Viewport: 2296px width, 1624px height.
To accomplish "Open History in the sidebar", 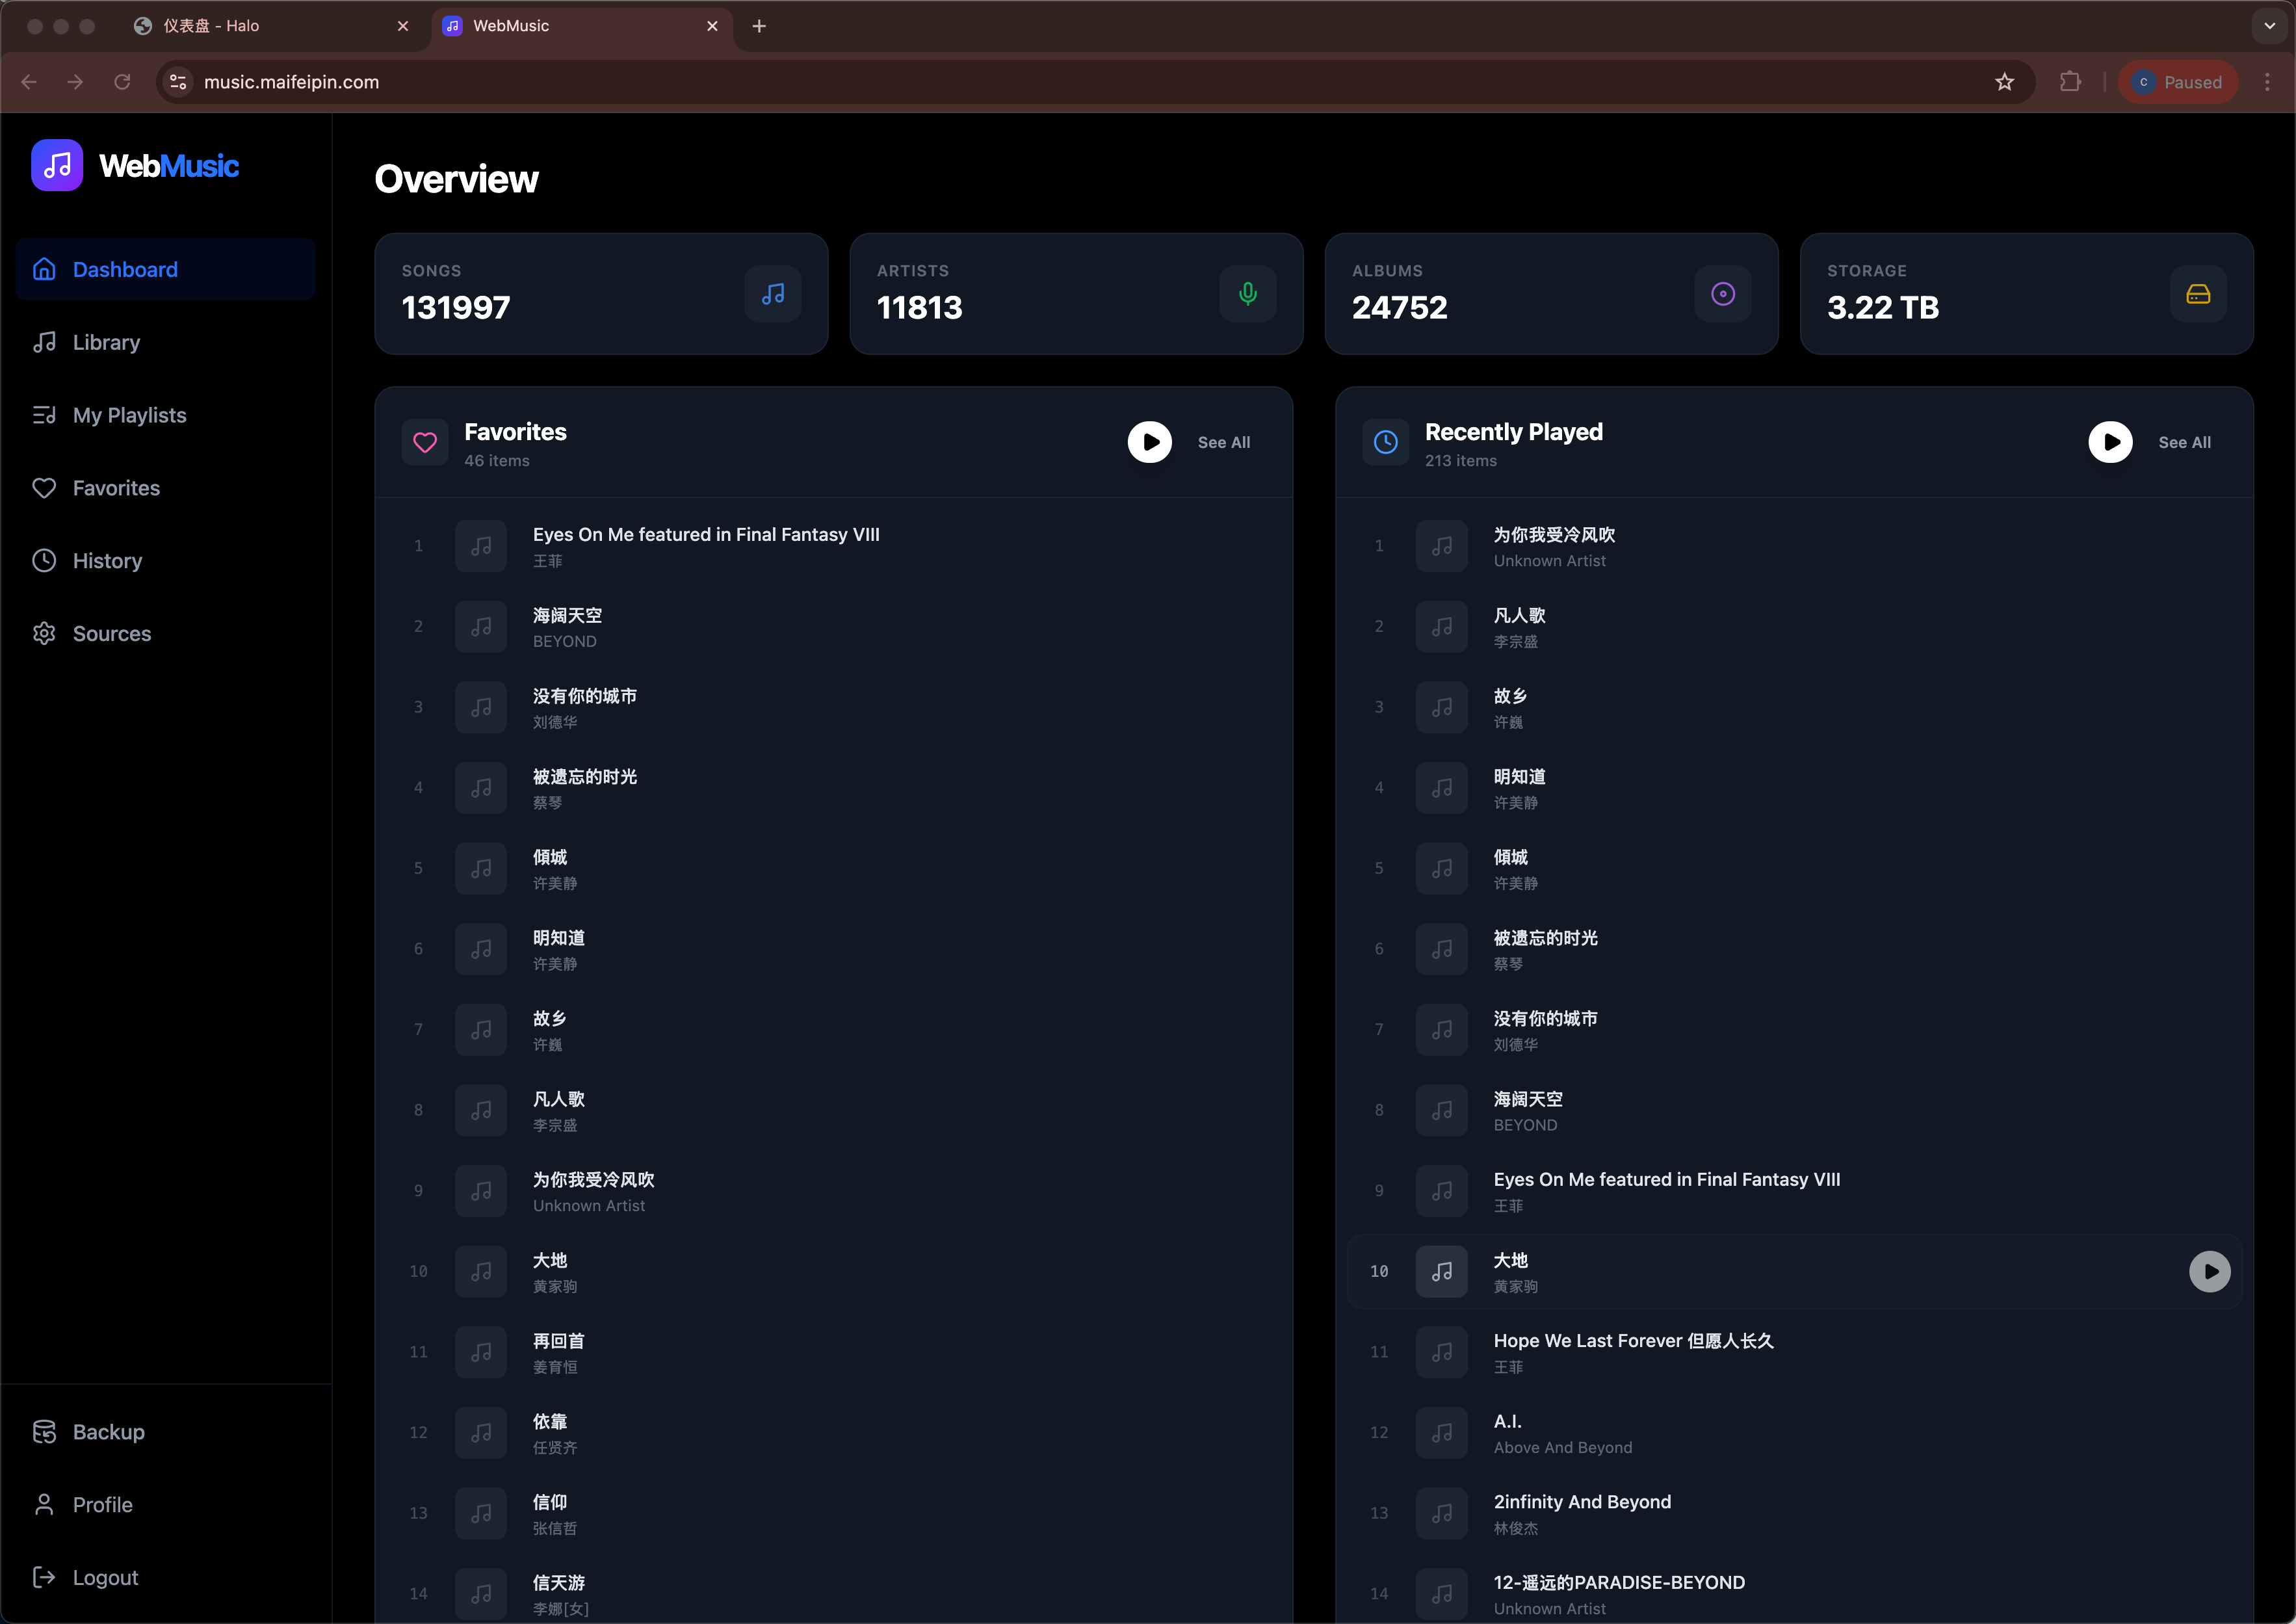I will tap(107, 561).
